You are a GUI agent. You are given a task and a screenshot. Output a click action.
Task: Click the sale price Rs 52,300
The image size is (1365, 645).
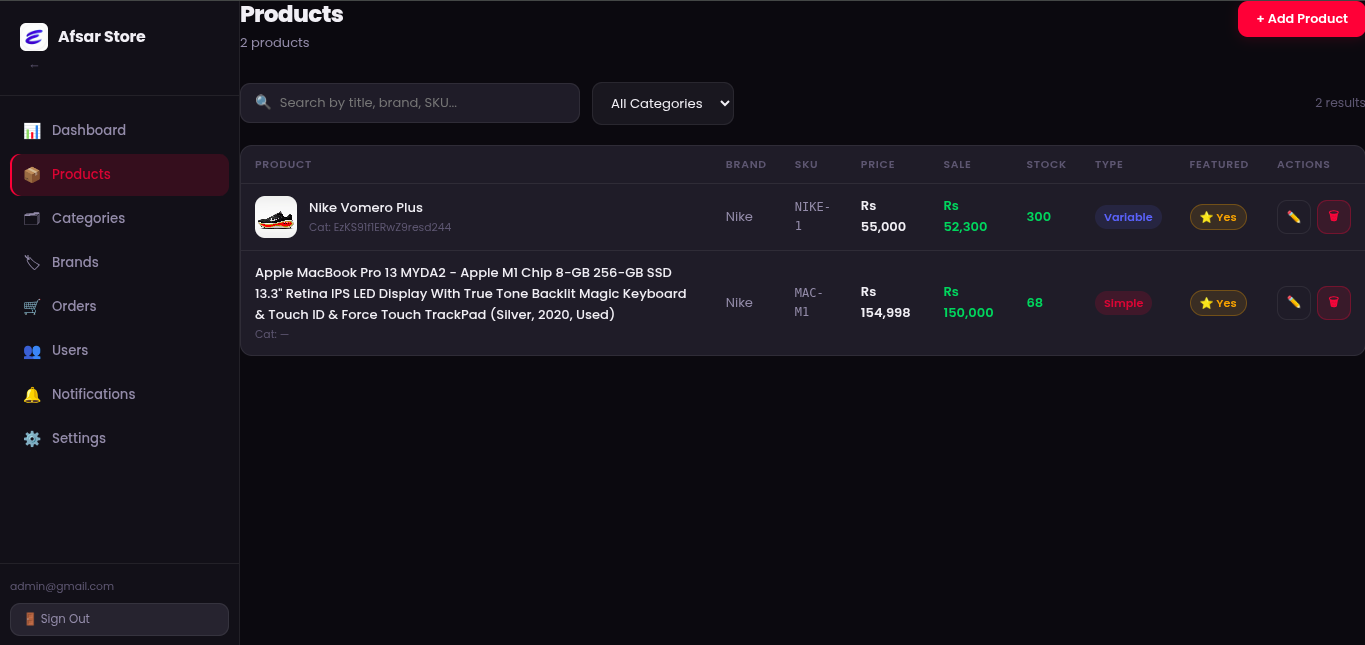[965, 217]
